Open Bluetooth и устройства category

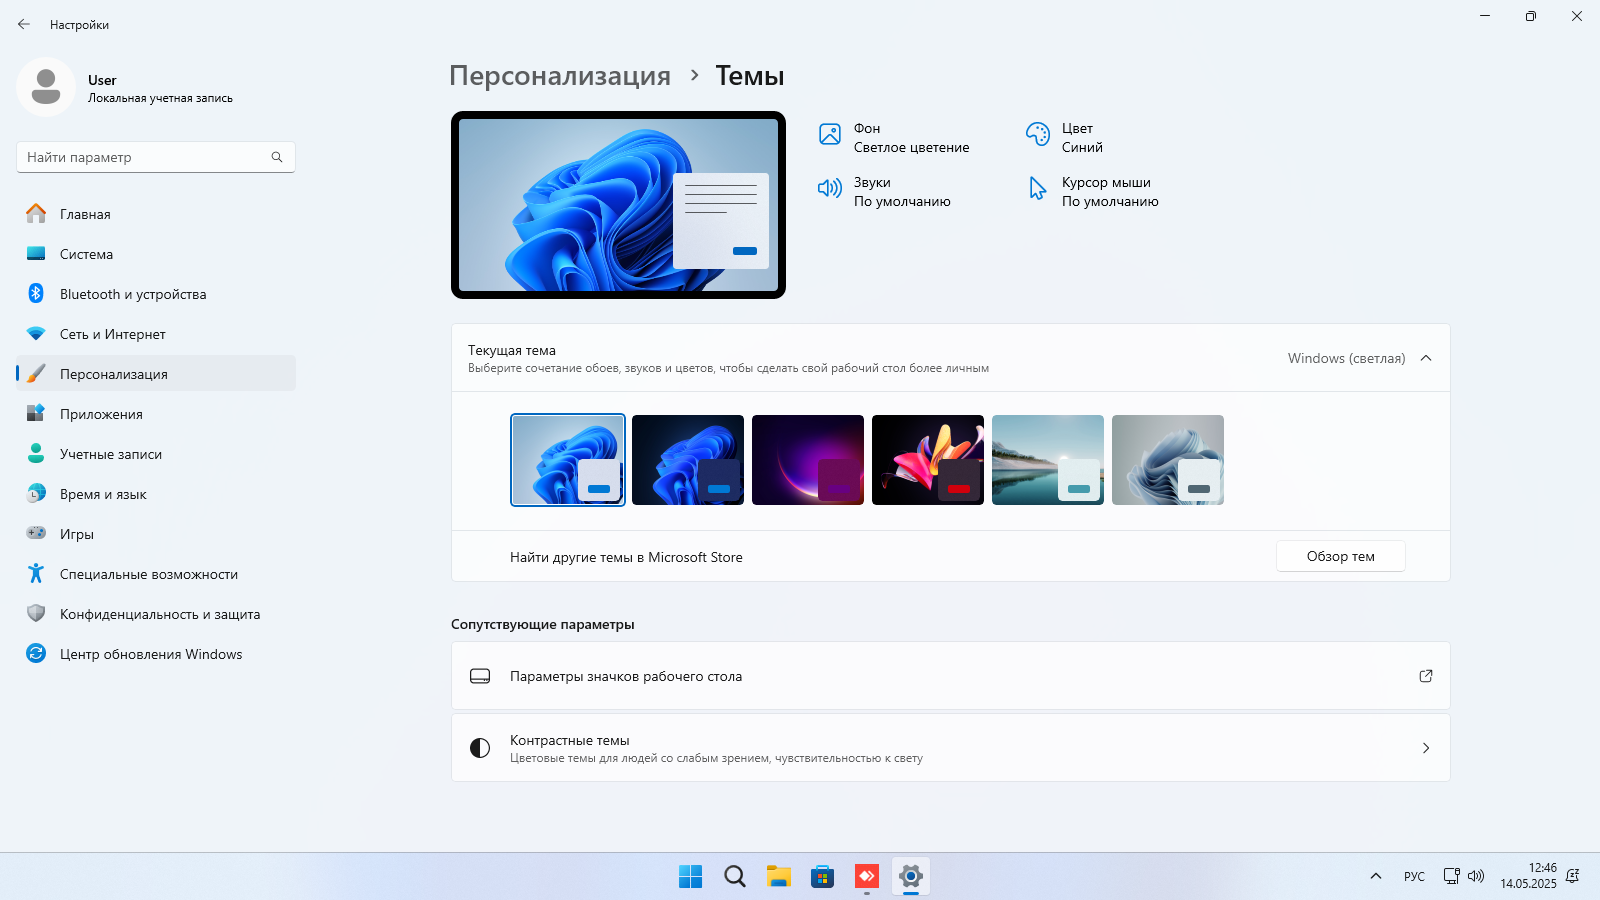point(156,294)
